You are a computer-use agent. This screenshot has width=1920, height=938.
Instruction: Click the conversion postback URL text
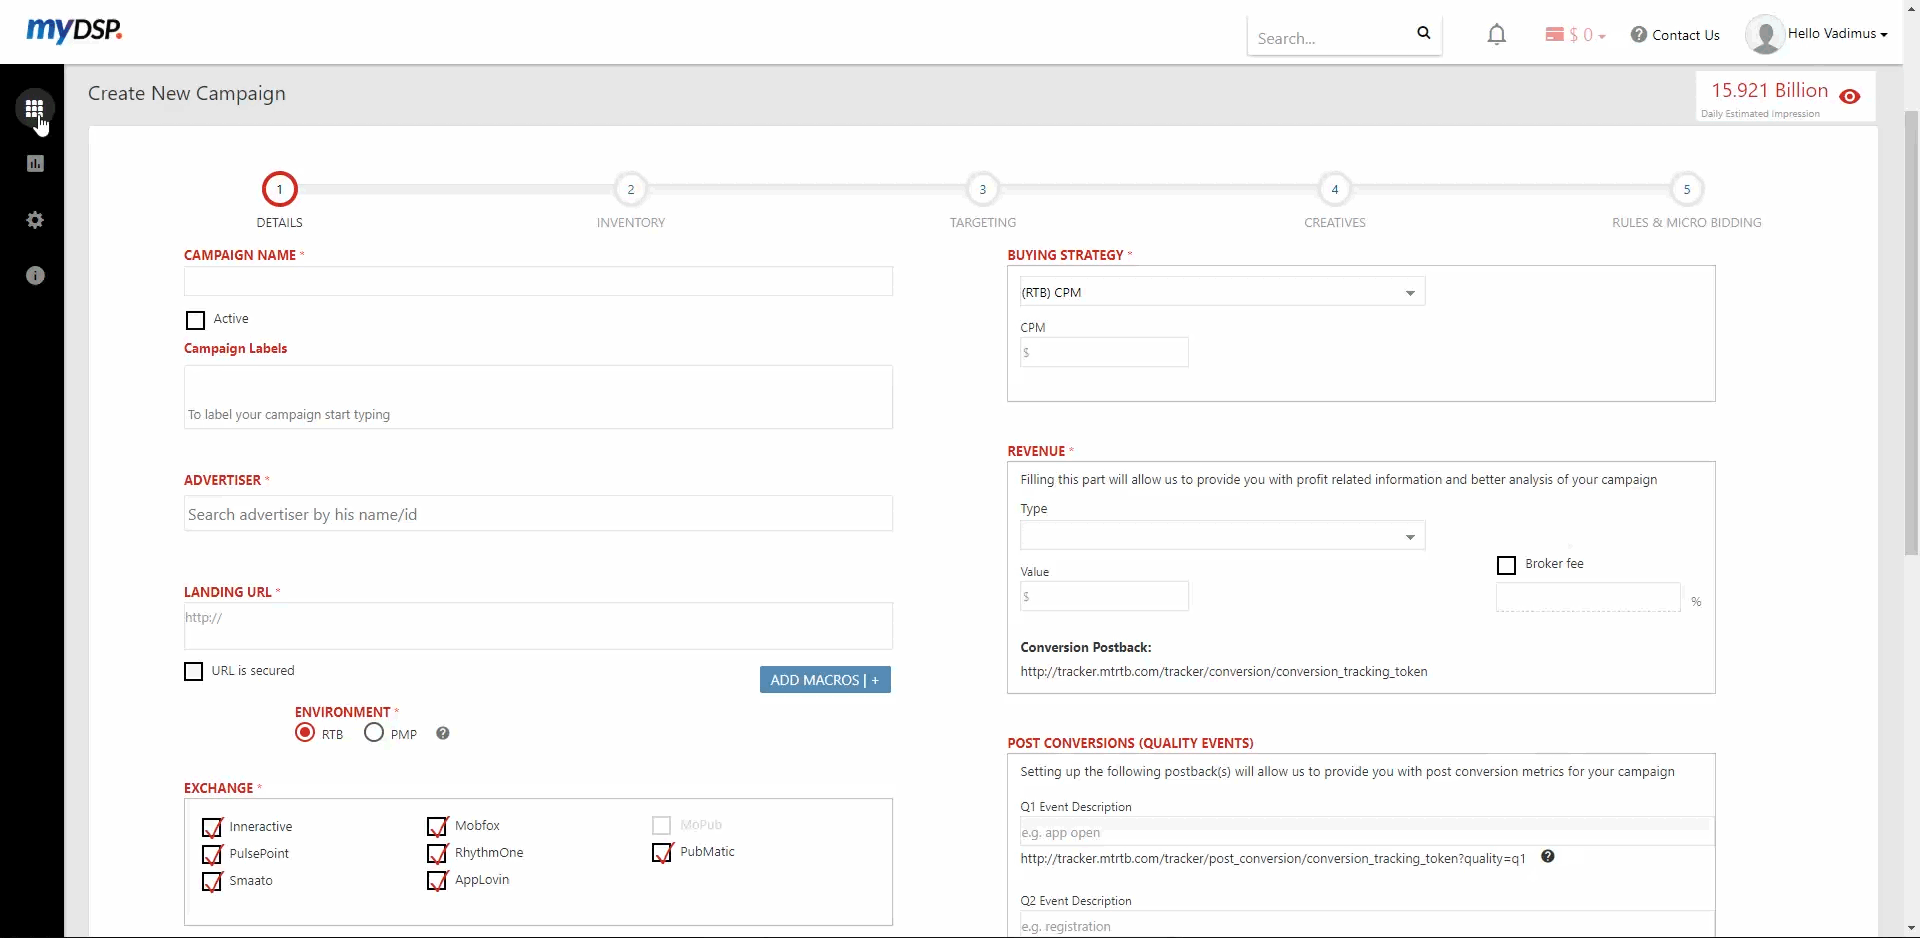1224,672
